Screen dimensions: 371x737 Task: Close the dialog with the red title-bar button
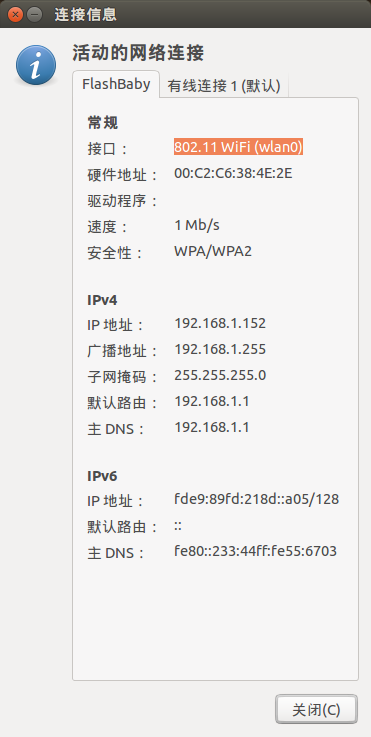click(16, 15)
